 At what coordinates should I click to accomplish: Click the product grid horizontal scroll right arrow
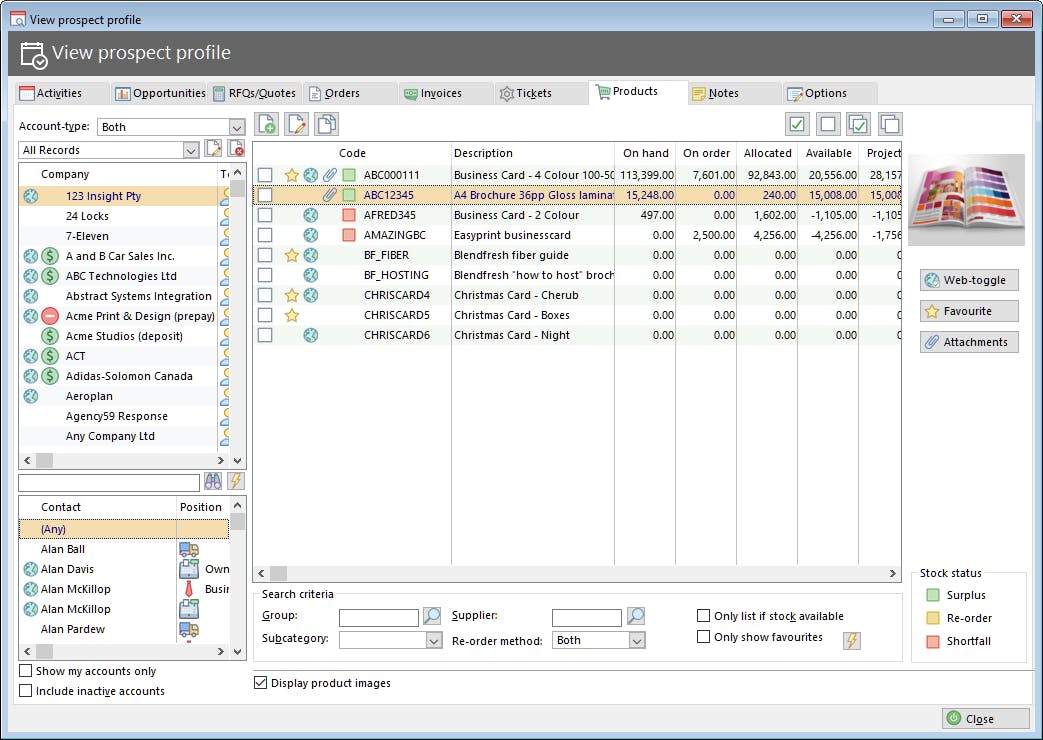[893, 573]
